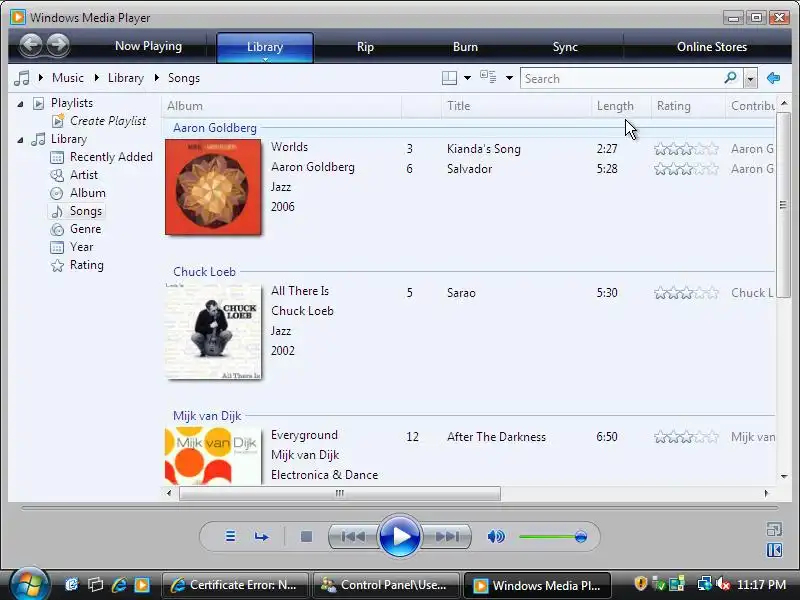800x600 pixels.
Task: Open Certificate Error taskbar window
Action: coord(235,585)
